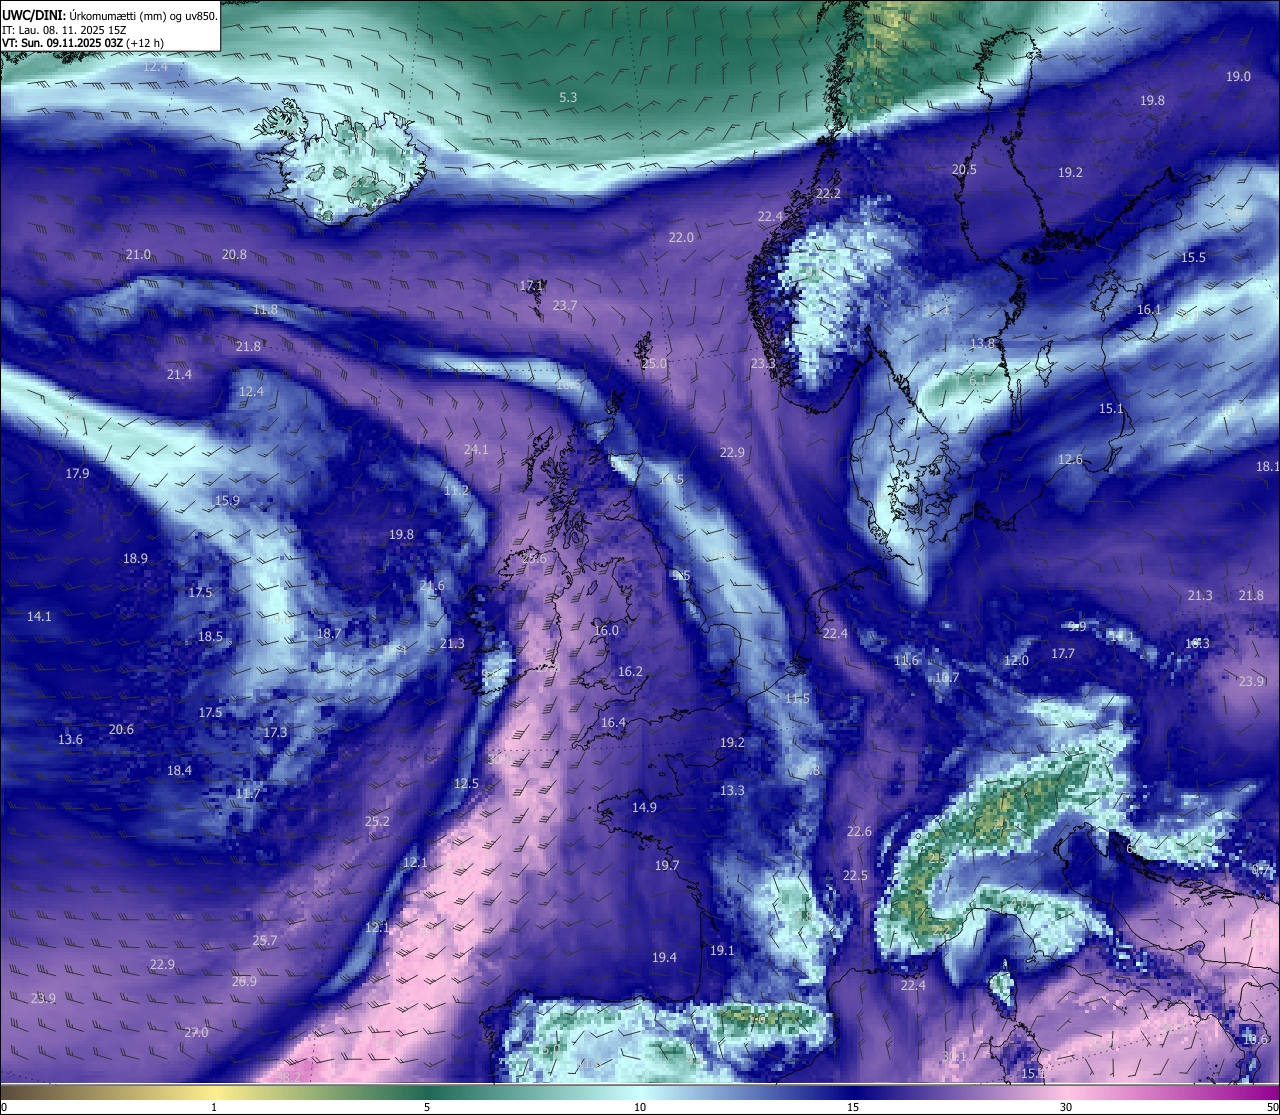Click the 17.1 value label
The width and height of the screenshot is (1280, 1115).
pyautogui.click(x=531, y=285)
